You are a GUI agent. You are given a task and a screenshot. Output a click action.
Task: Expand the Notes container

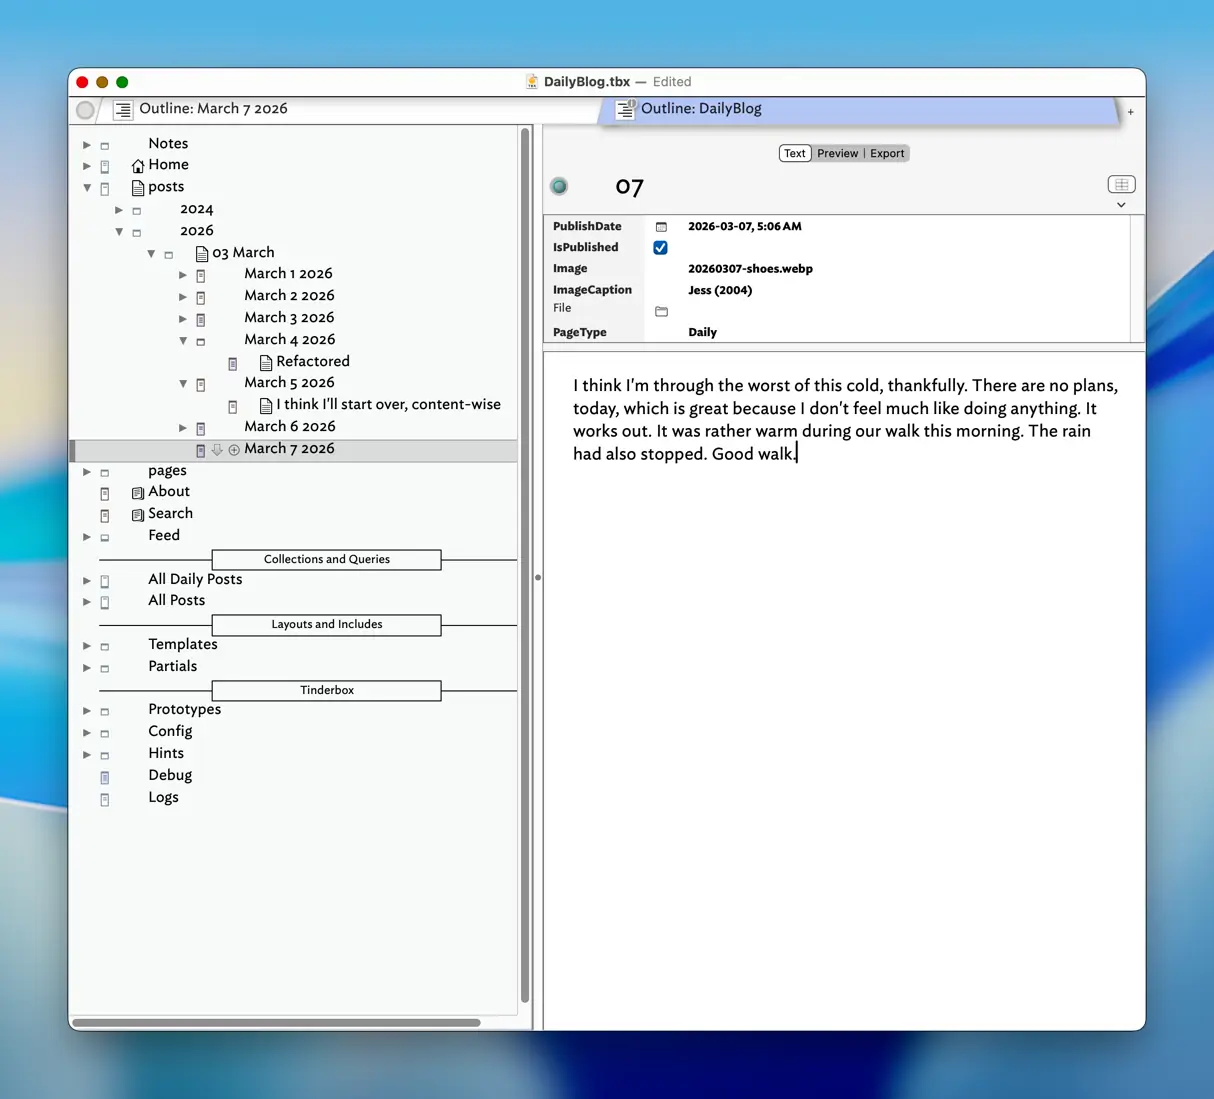pyautogui.click(x=87, y=144)
